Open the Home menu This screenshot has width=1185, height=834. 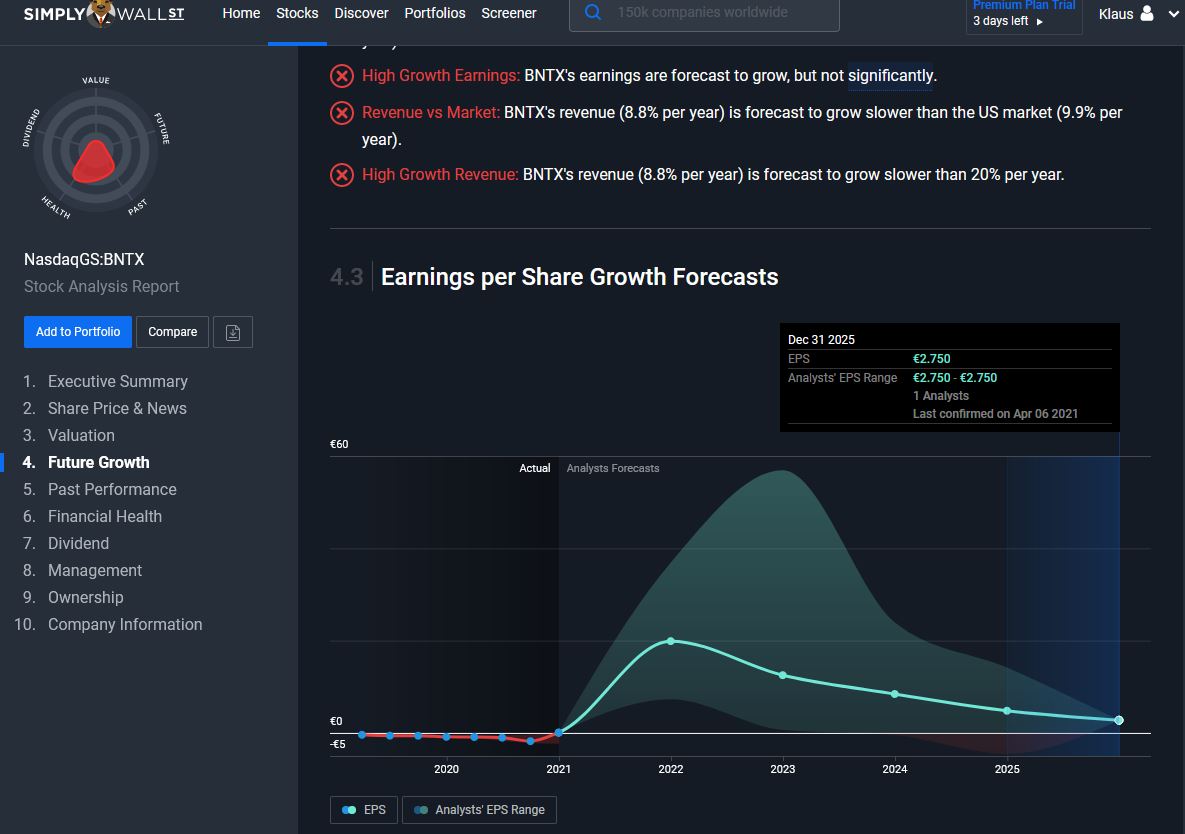tap(241, 14)
